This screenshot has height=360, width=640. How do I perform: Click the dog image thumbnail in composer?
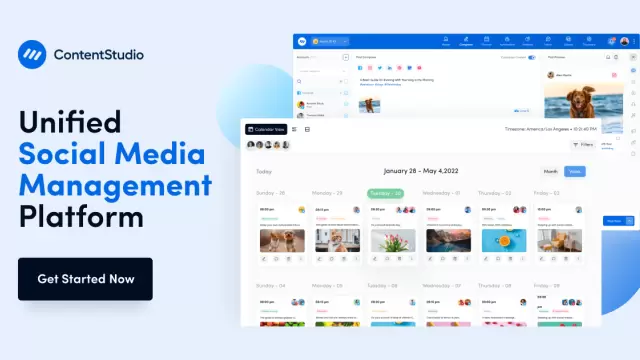369,105
